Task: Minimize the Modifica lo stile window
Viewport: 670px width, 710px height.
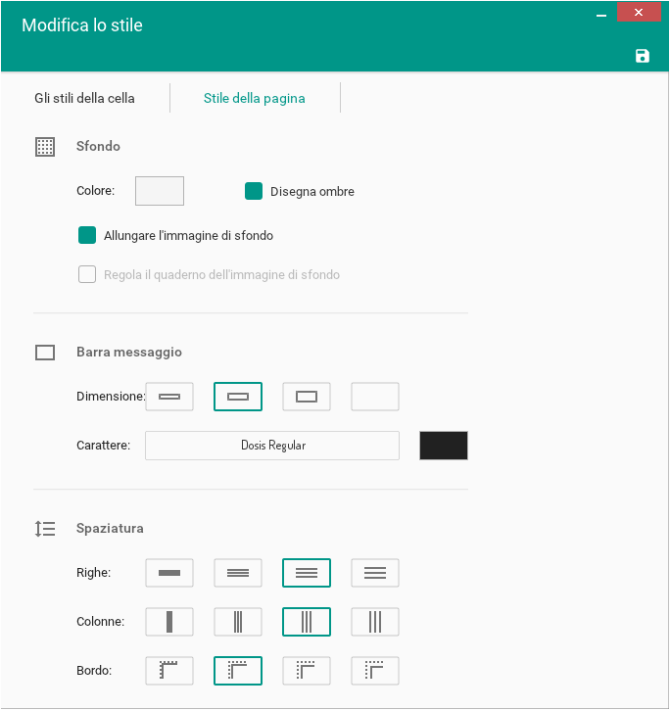Action: point(601,13)
